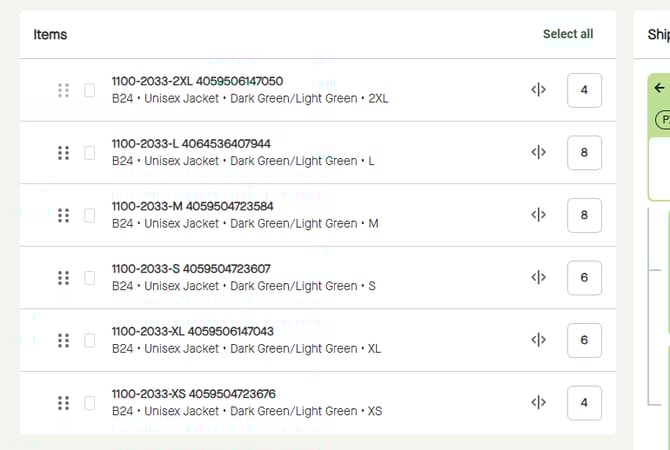Click quantity field for 1100-2033-XS

(x=584, y=403)
